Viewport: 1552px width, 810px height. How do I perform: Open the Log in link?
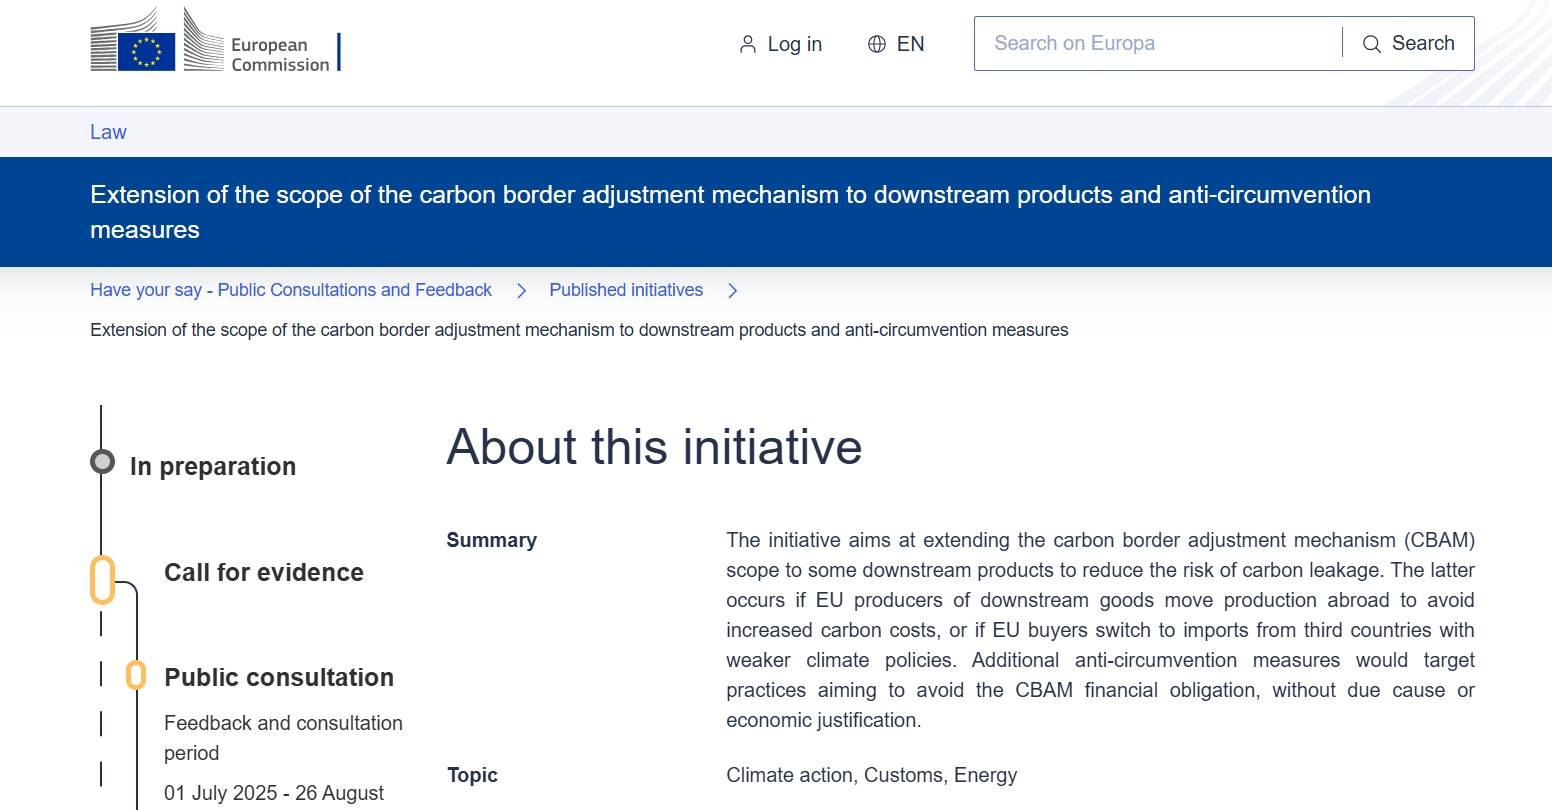click(794, 44)
